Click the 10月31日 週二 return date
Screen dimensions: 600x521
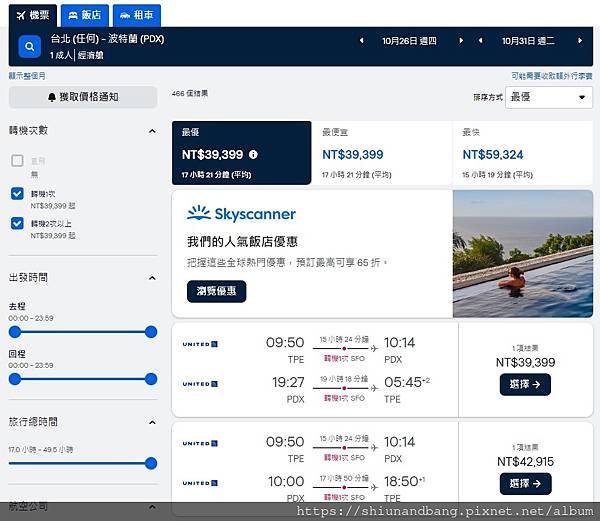528,41
